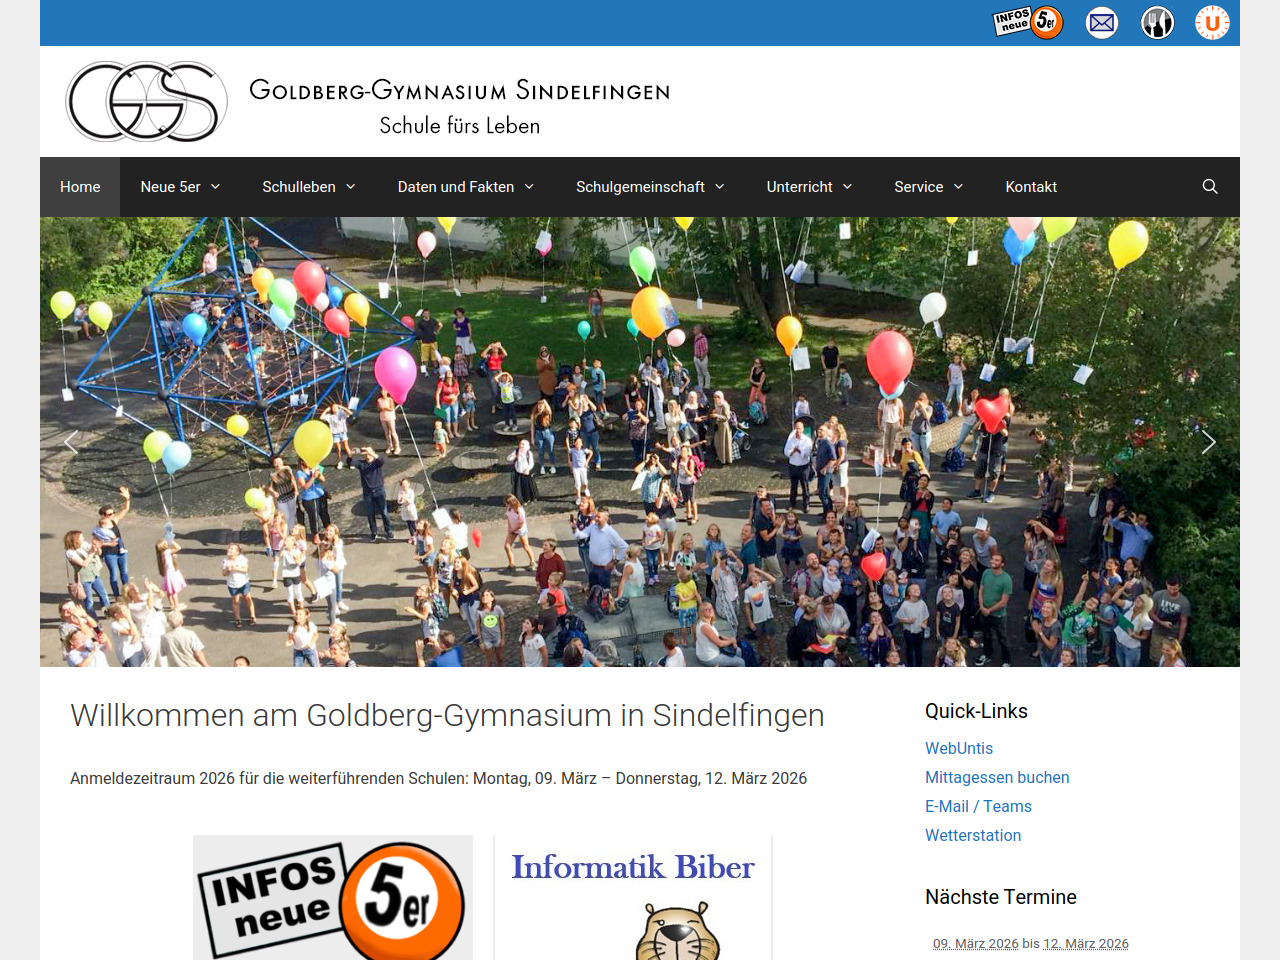Click the GGS school logo
Screen dimensions: 1280x960
click(147, 101)
